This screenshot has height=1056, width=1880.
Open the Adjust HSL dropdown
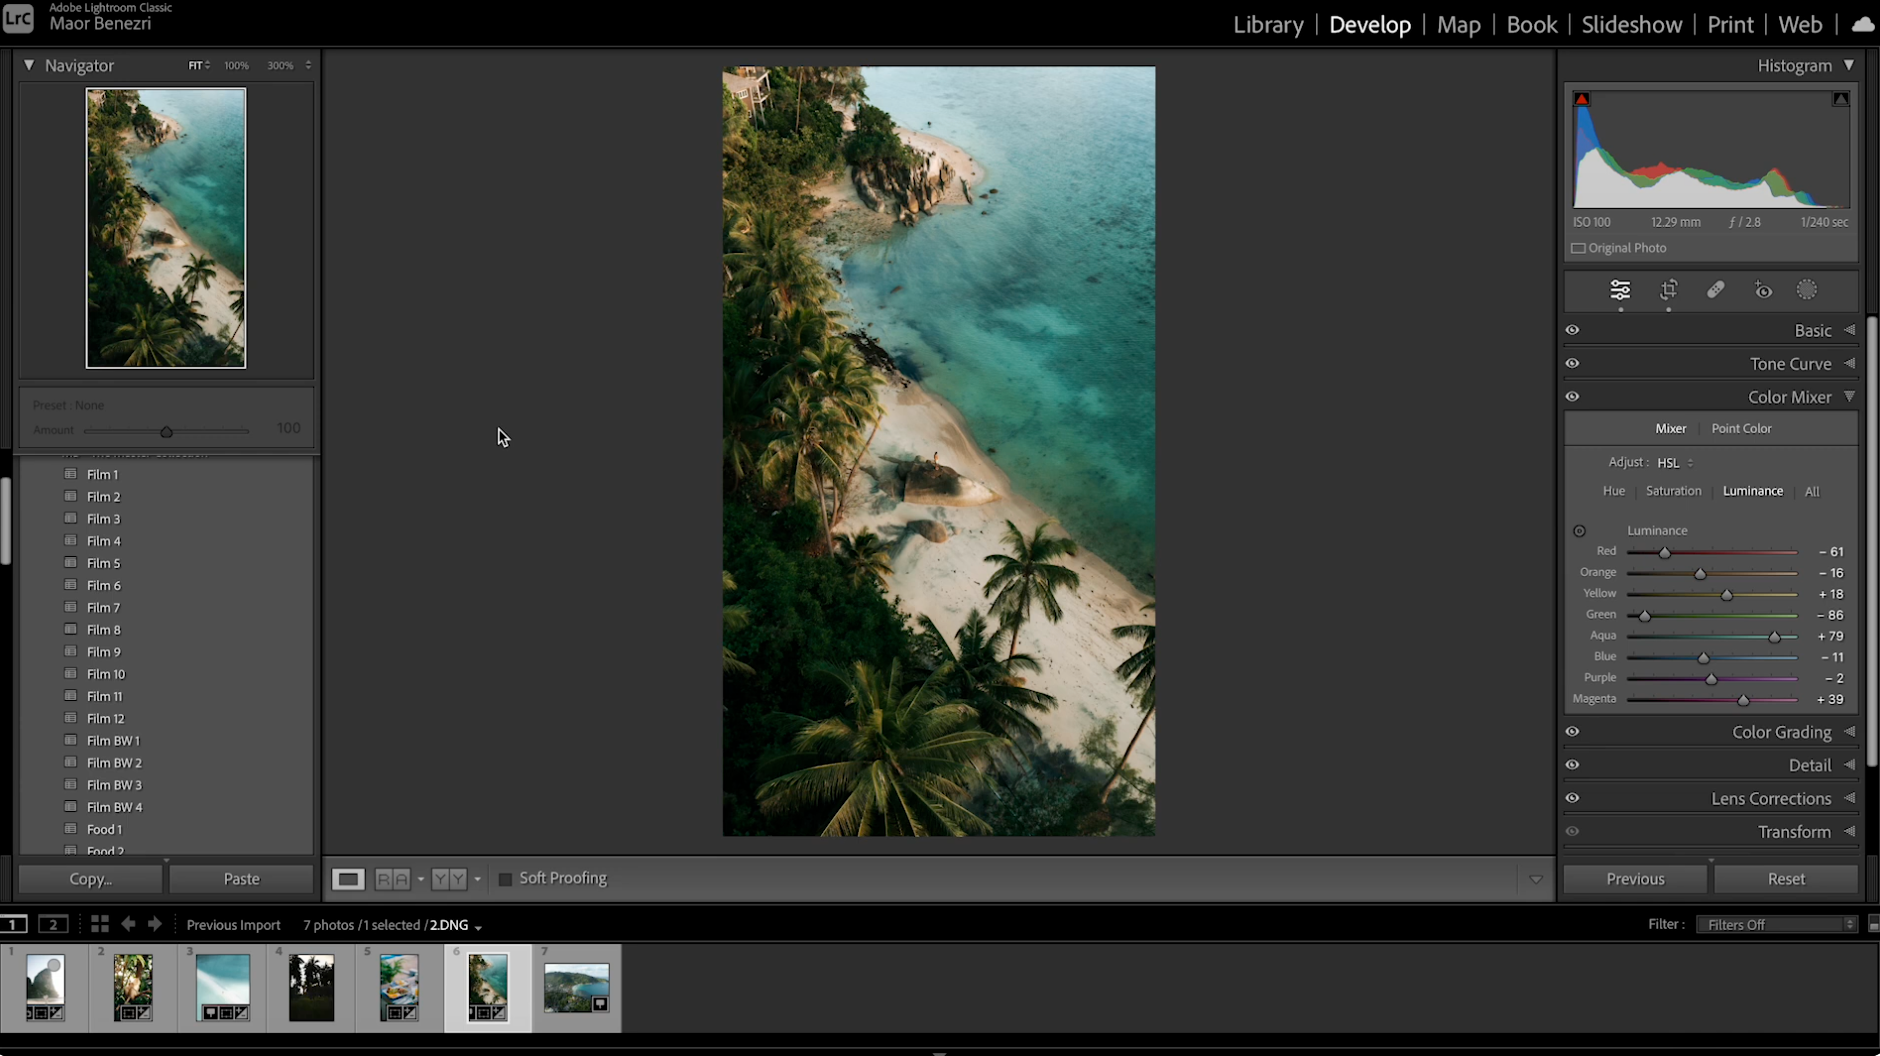pyautogui.click(x=1675, y=462)
